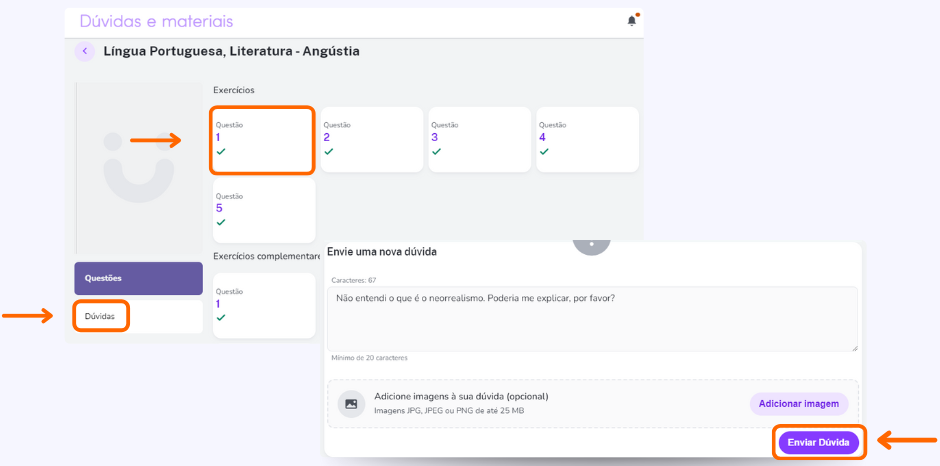Click inside the question text area

point(592,319)
